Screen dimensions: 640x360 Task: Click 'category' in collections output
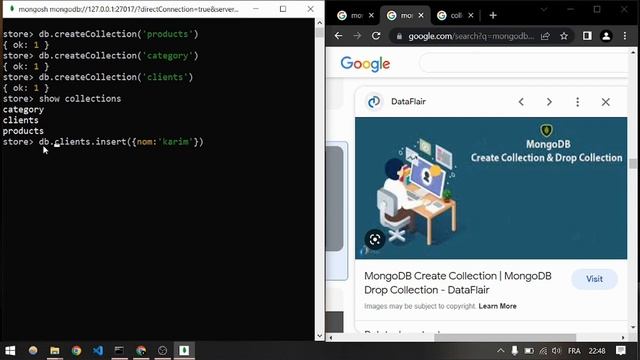point(23,110)
